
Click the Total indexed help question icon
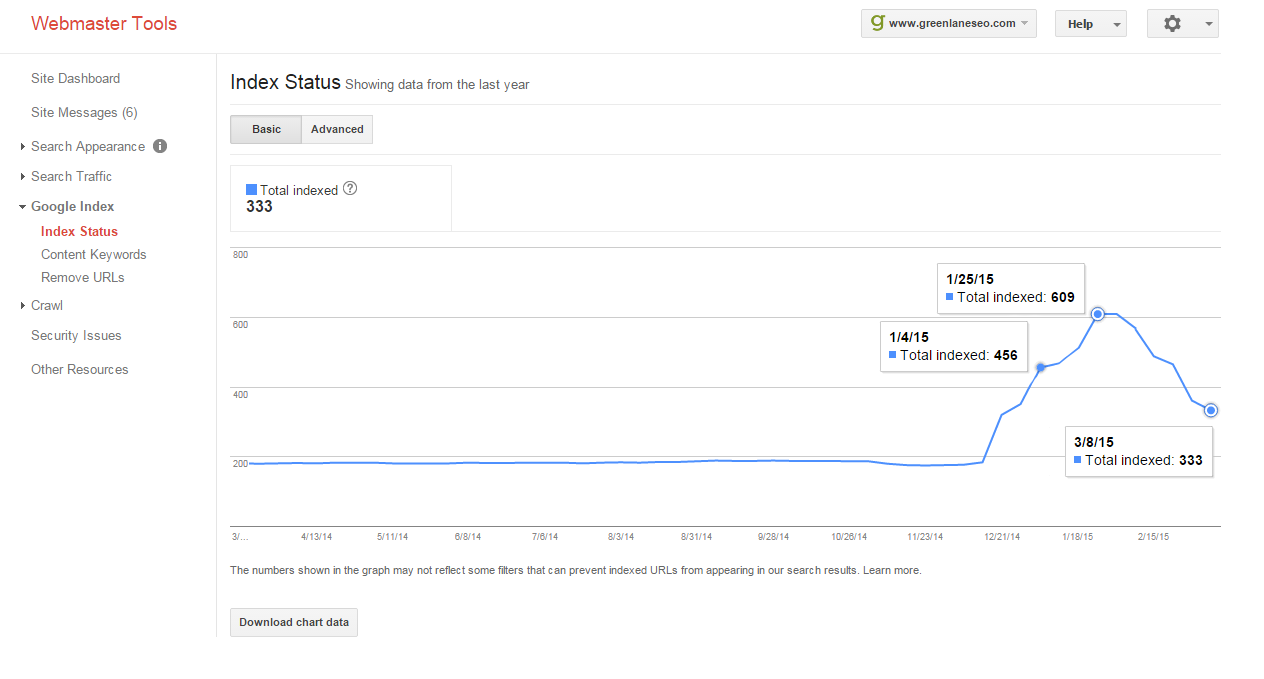[350, 188]
